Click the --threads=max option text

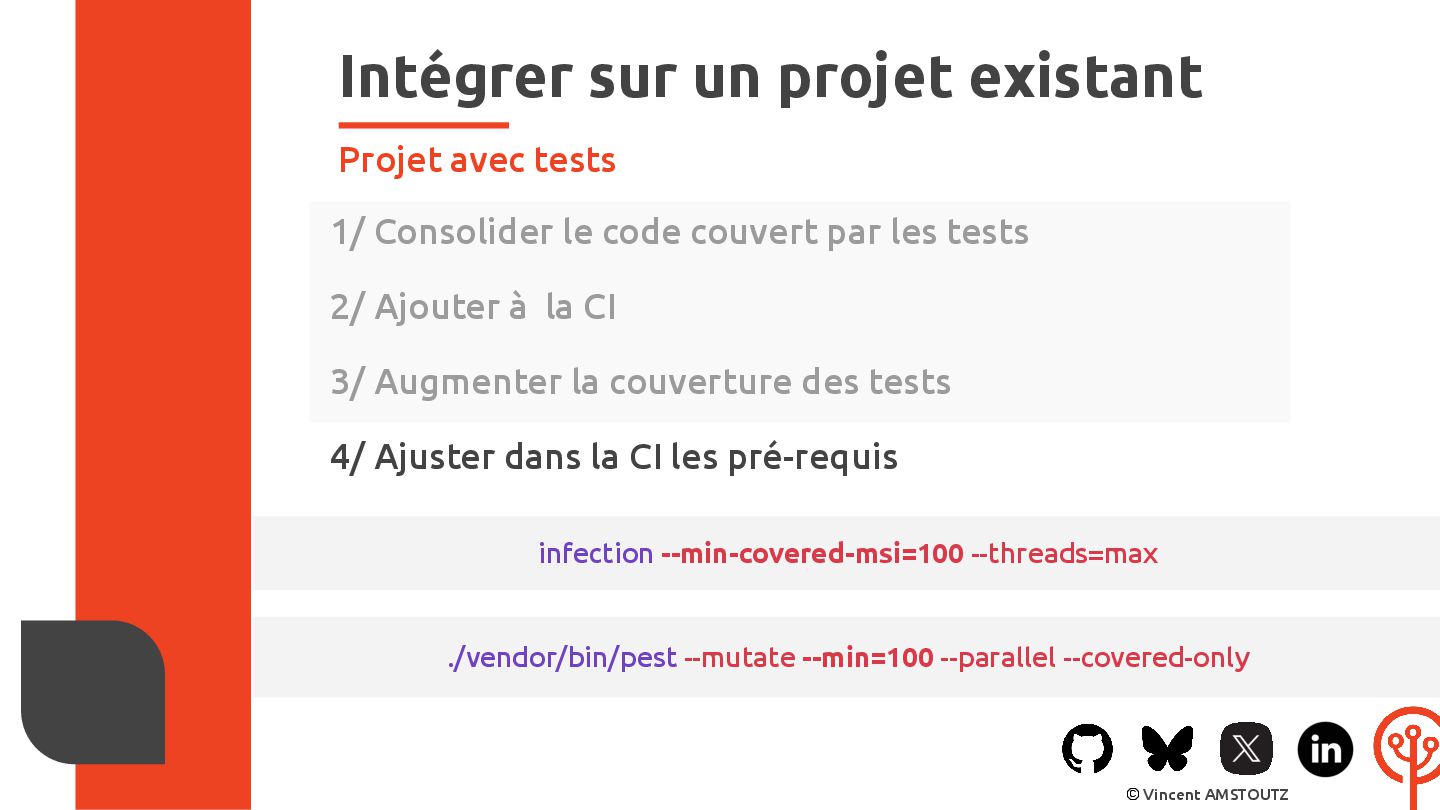(x=1065, y=553)
